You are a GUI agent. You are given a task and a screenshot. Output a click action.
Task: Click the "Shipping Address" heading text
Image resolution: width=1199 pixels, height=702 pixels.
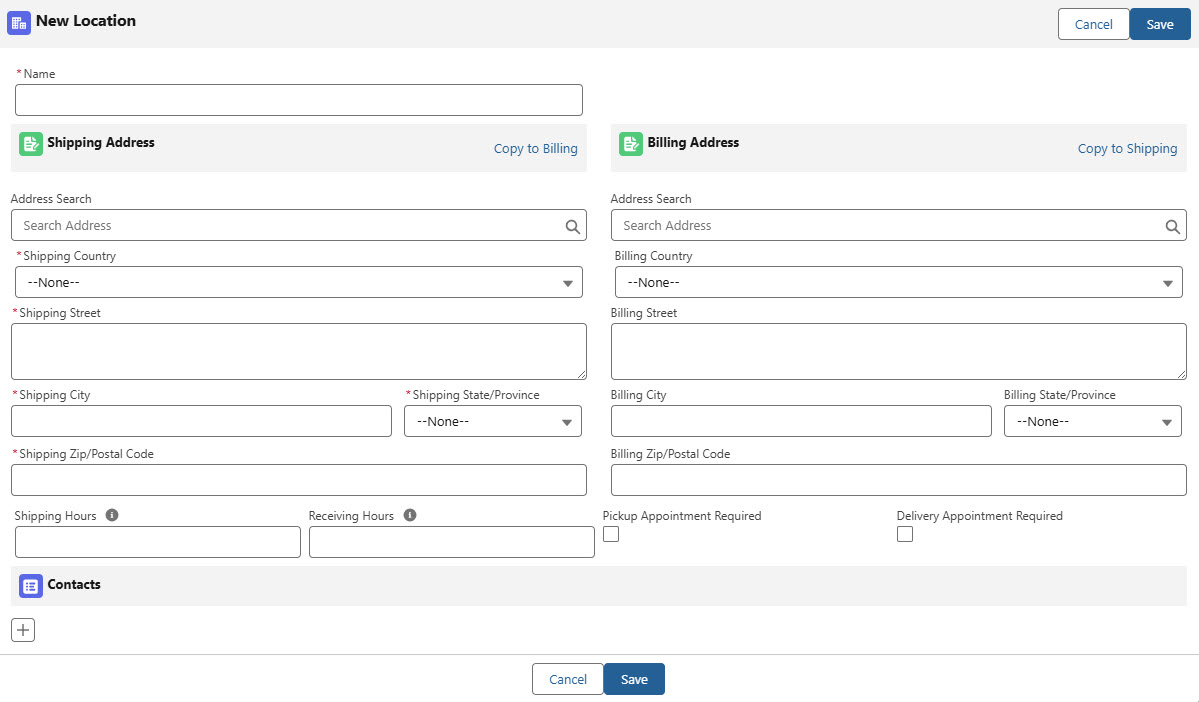[101, 142]
